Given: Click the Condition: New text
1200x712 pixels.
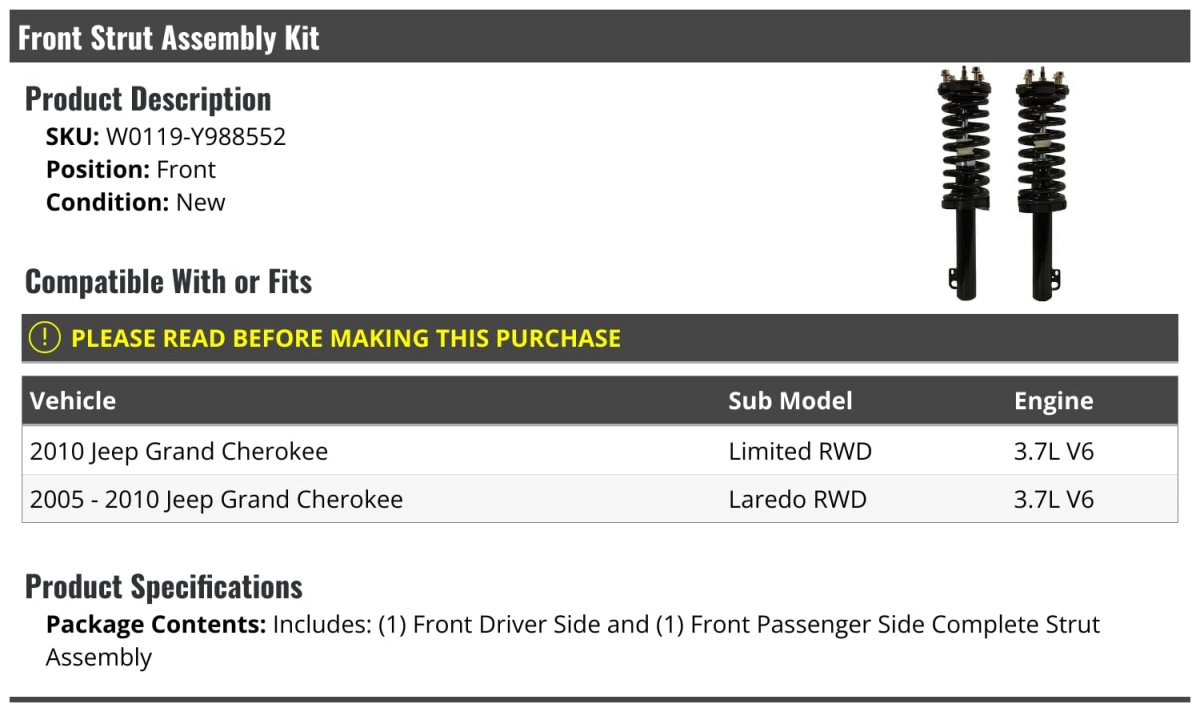Looking at the screenshot, I should [135, 202].
